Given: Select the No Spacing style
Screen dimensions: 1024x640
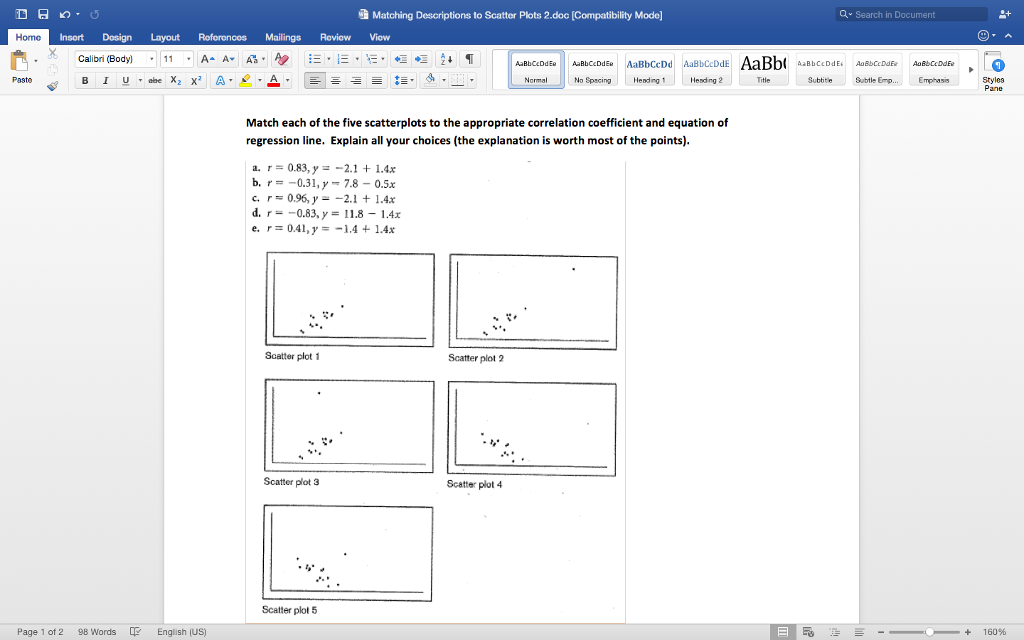Looking at the screenshot, I should point(591,70).
